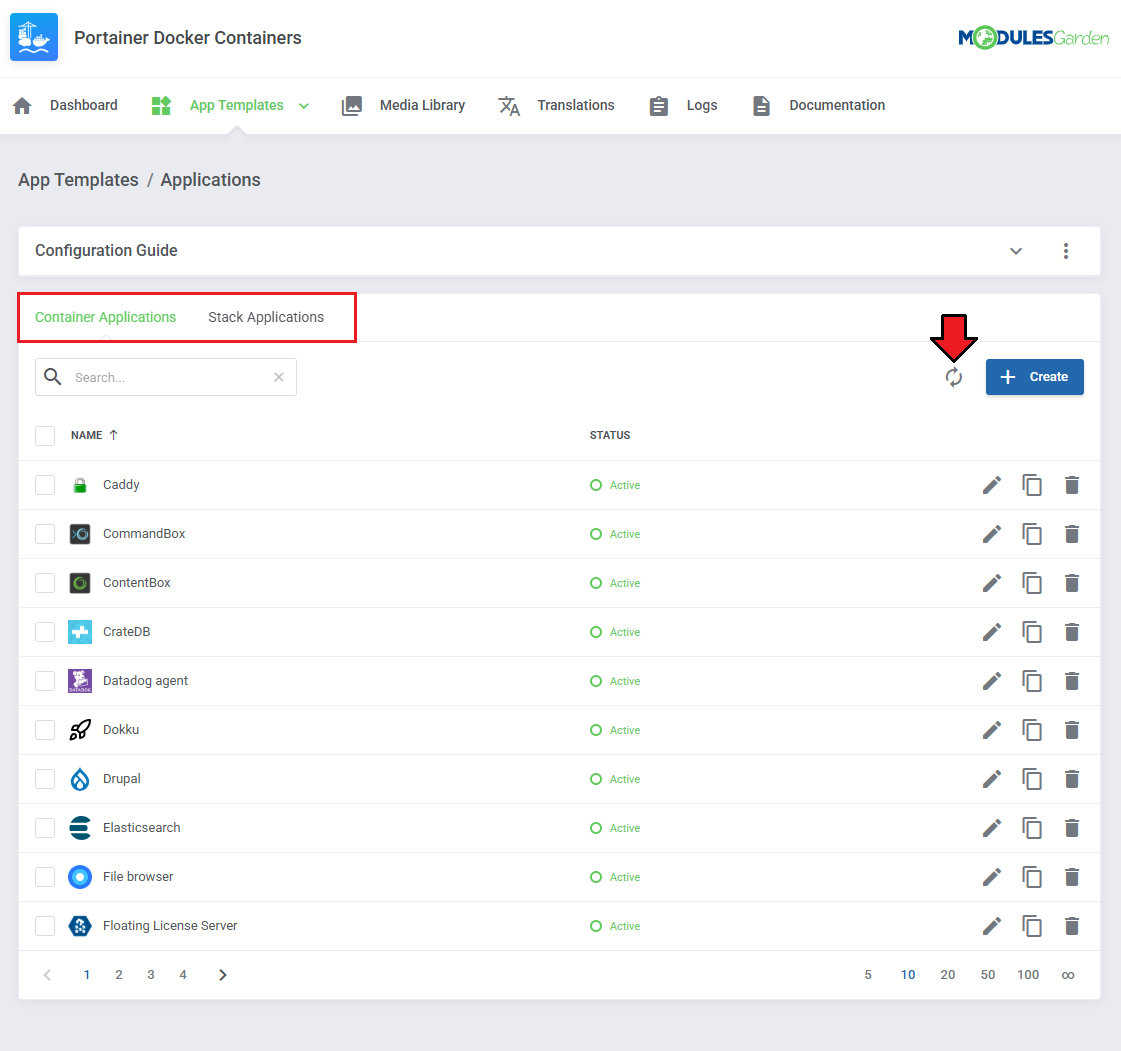Edit the Caddy application

(x=992, y=485)
